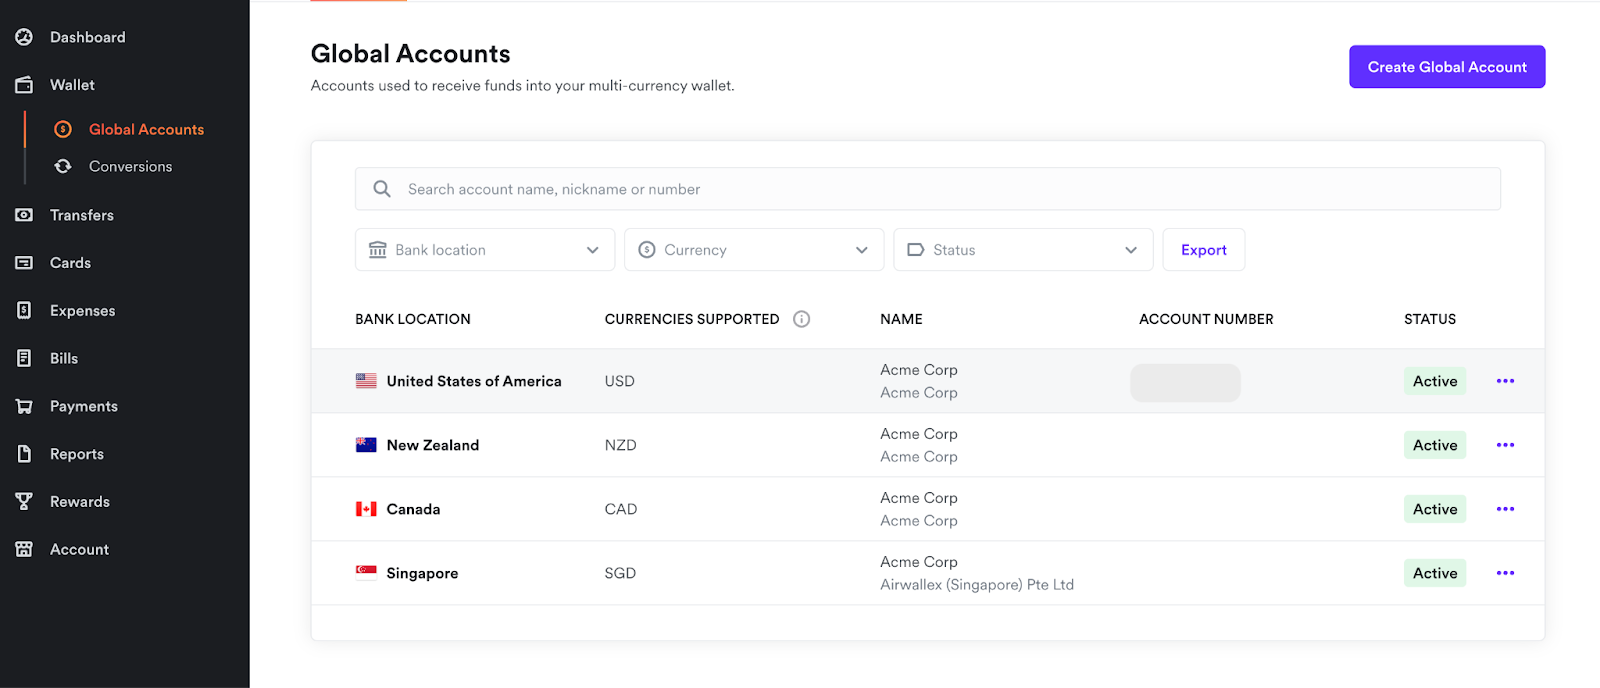Viewport: 1600px width, 688px height.
Task: Click the info icon beside Currencies Supported
Action: point(801,319)
